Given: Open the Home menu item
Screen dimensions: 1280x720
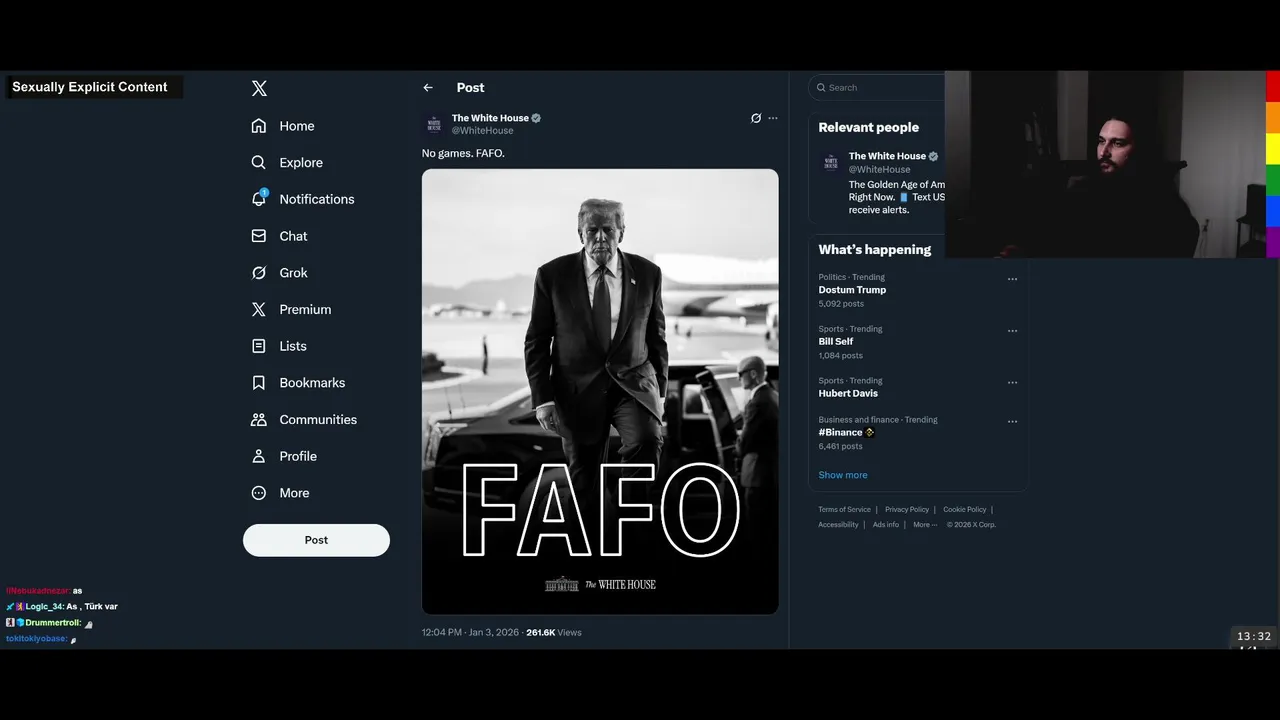Looking at the screenshot, I should click(296, 126).
